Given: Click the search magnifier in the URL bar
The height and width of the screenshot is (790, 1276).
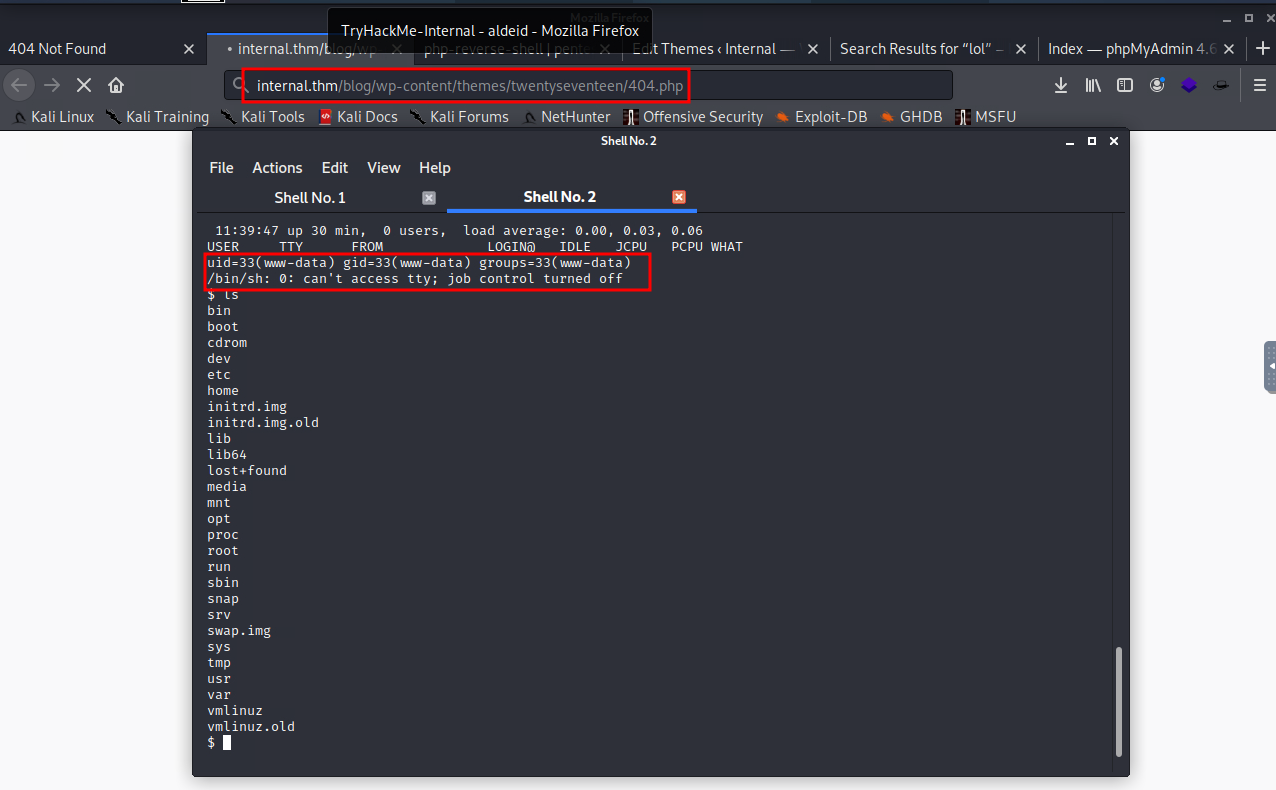Looking at the screenshot, I should coord(240,86).
